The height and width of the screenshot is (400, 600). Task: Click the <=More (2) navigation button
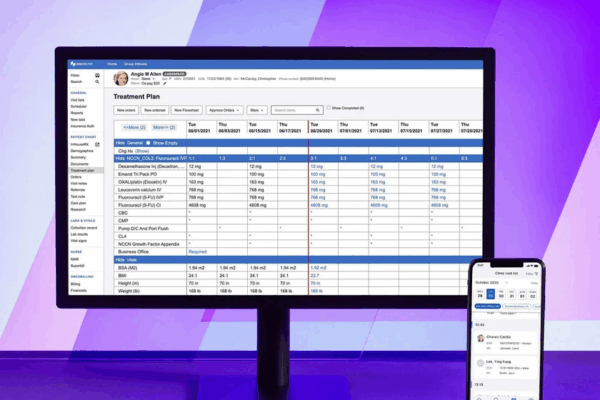pos(132,127)
